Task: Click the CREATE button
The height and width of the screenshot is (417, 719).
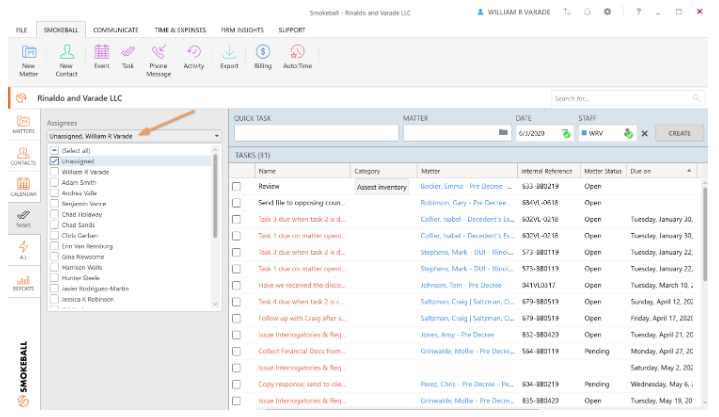Action: (x=679, y=133)
